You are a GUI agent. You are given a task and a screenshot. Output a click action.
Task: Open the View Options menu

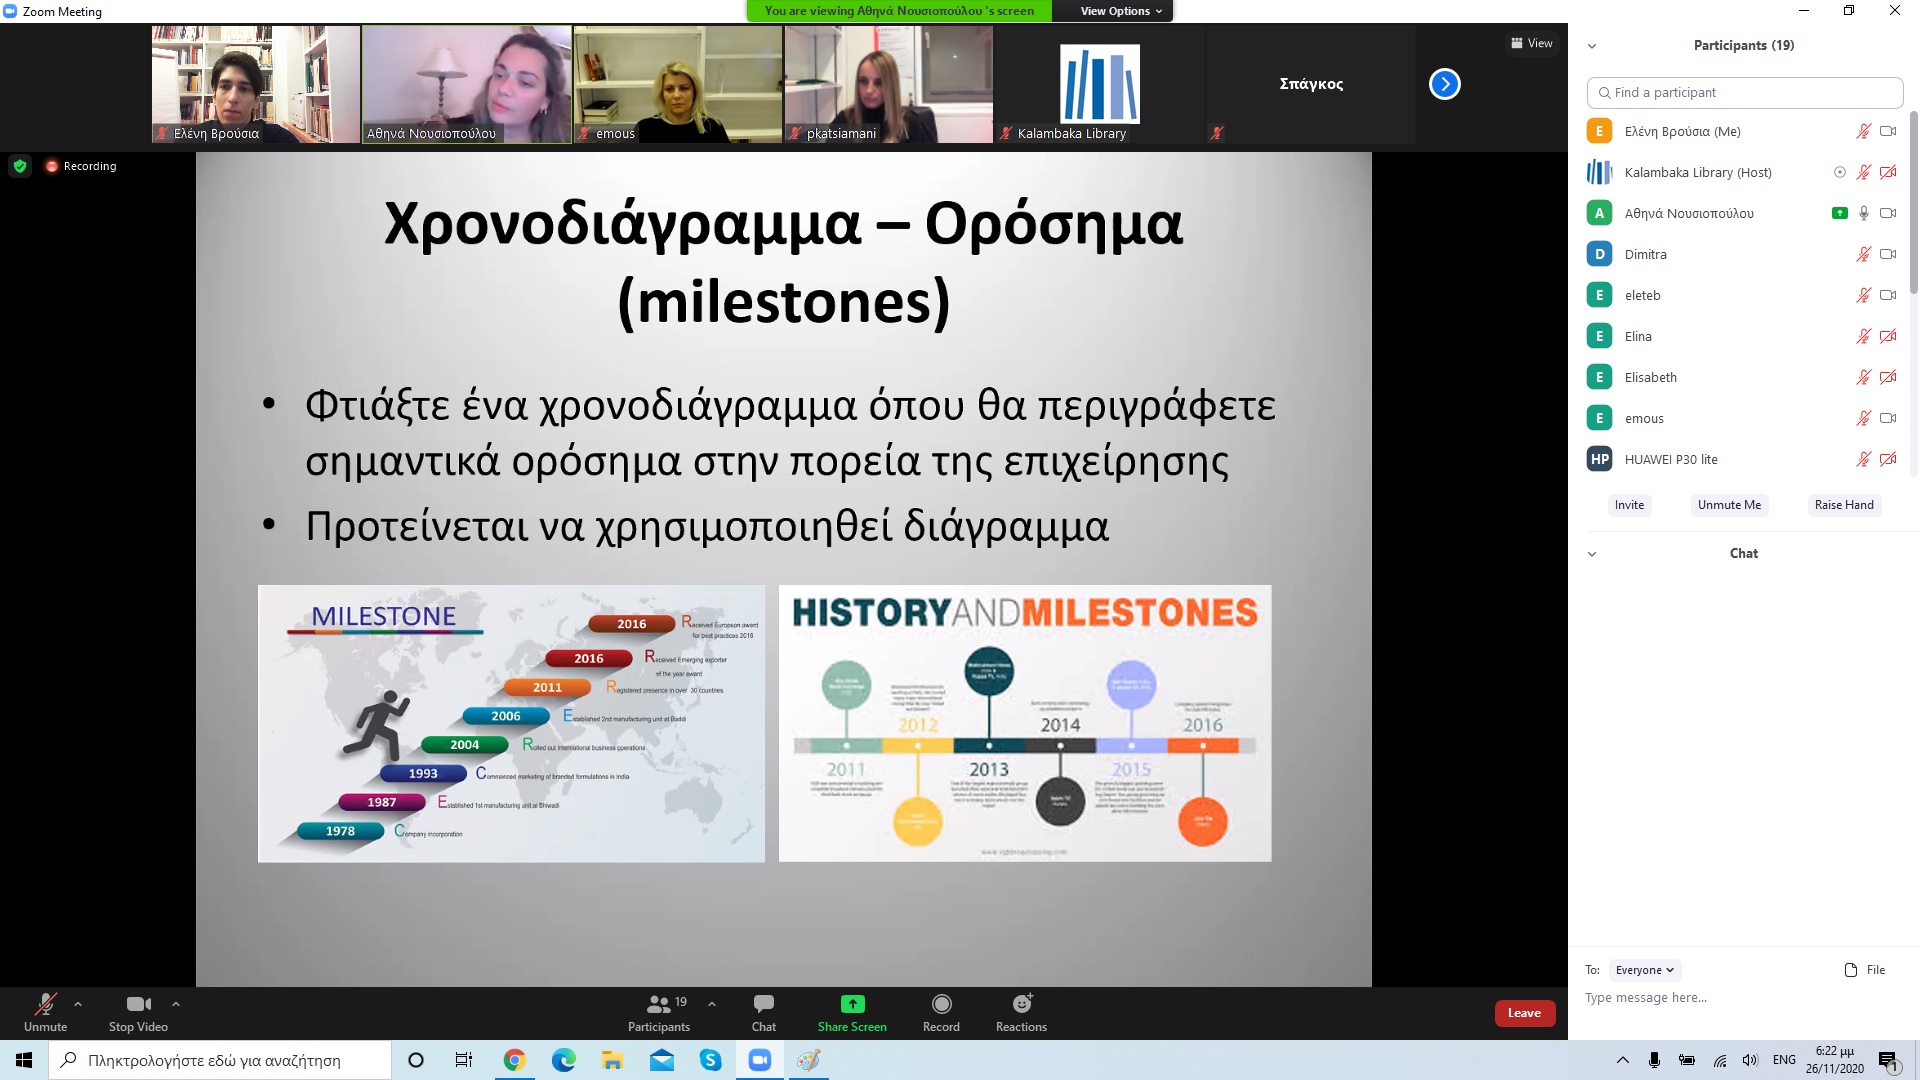pyautogui.click(x=1120, y=11)
